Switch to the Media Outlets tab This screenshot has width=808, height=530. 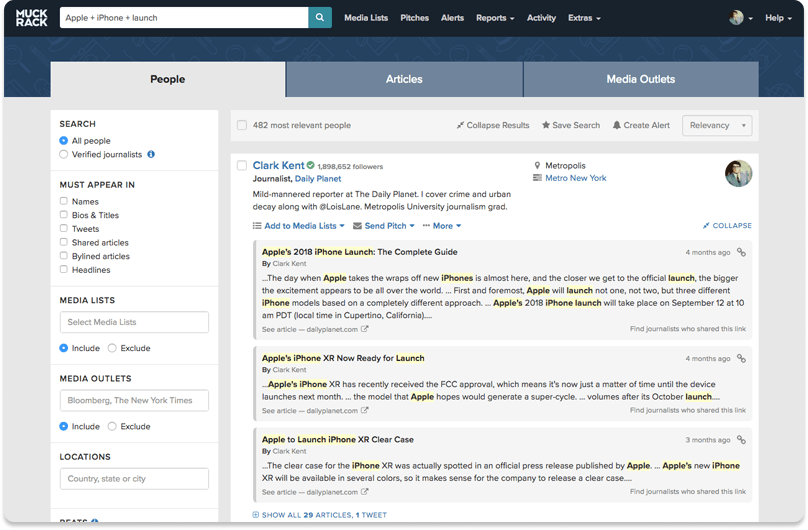click(640, 79)
